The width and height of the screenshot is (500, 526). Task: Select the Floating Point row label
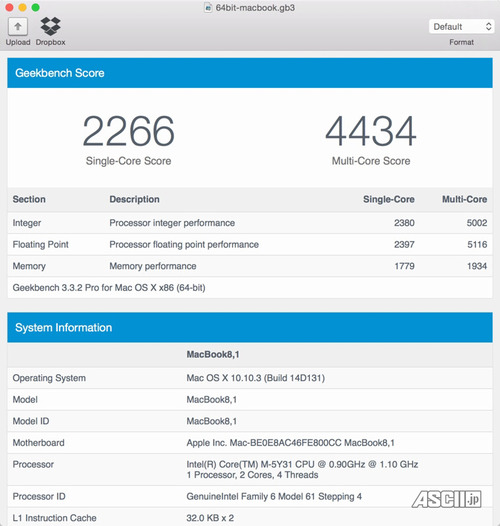(x=40, y=245)
